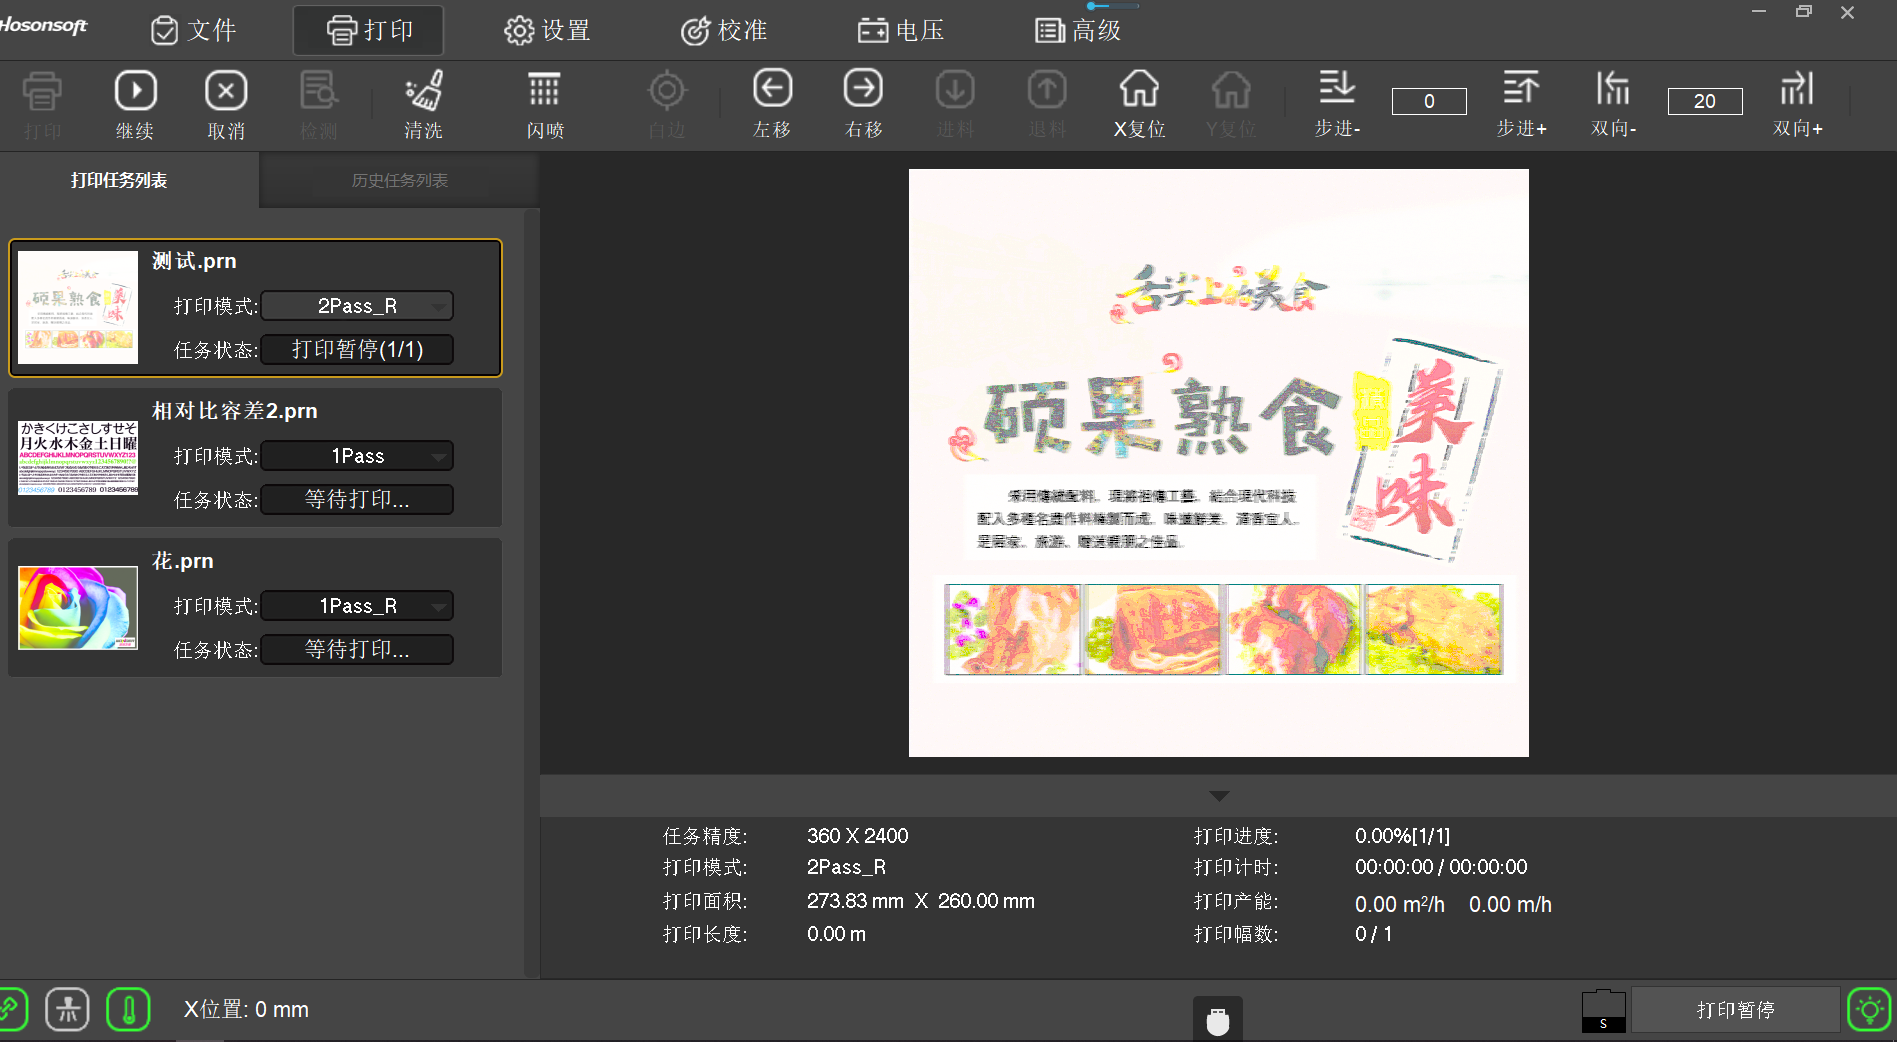This screenshot has width=1897, height=1042.
Task: Click the bidirectional value field showing 20
Action: (x=1705, y=101)
